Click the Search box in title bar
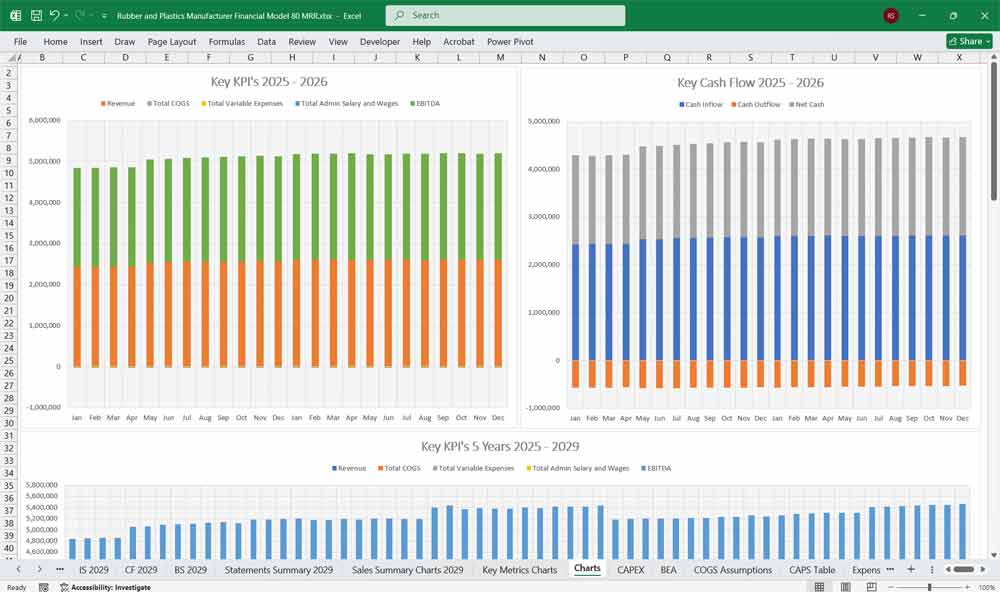This screenshot has height=592, width=1000. click(505, 16)
